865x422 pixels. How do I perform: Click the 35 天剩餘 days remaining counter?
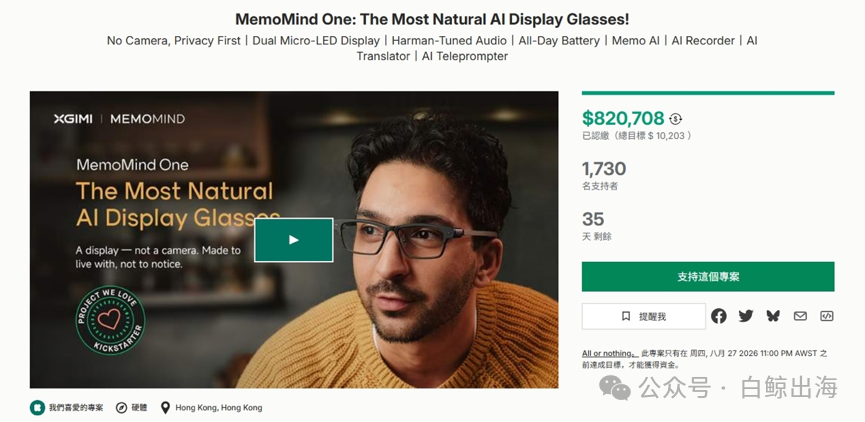click(596, 226)
